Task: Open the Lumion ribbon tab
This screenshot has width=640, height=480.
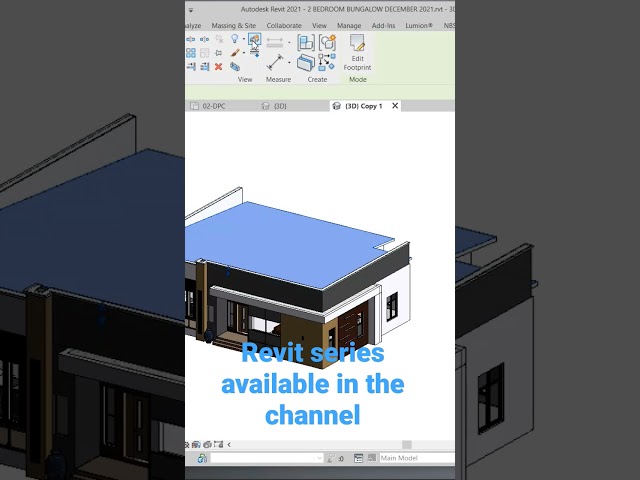Action: tap(419, 25)
